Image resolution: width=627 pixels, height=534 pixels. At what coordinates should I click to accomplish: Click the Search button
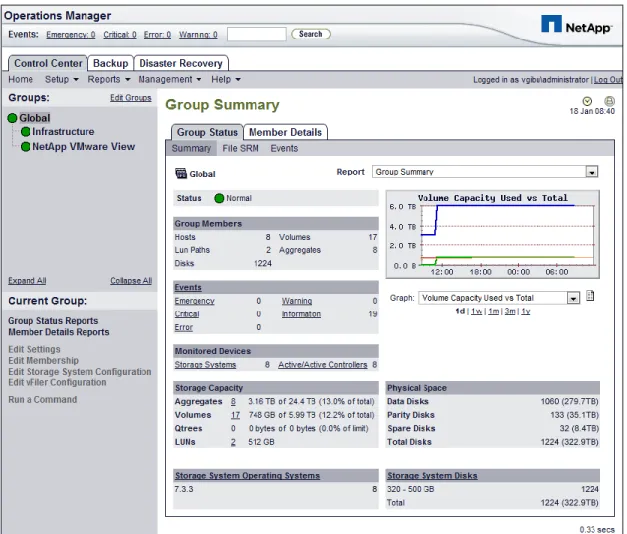tap(311, 34)
